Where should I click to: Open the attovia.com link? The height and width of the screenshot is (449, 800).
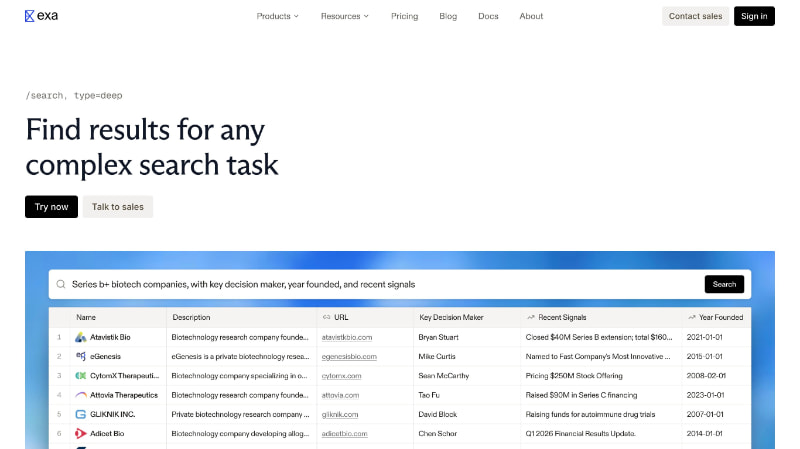point(340,395)
